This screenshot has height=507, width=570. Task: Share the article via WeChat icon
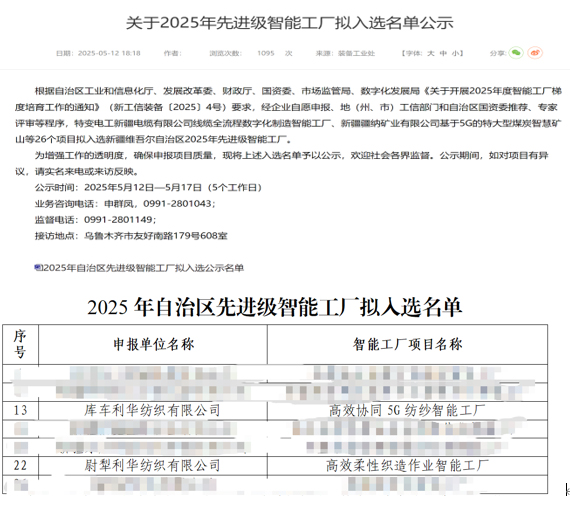point(516,53)
